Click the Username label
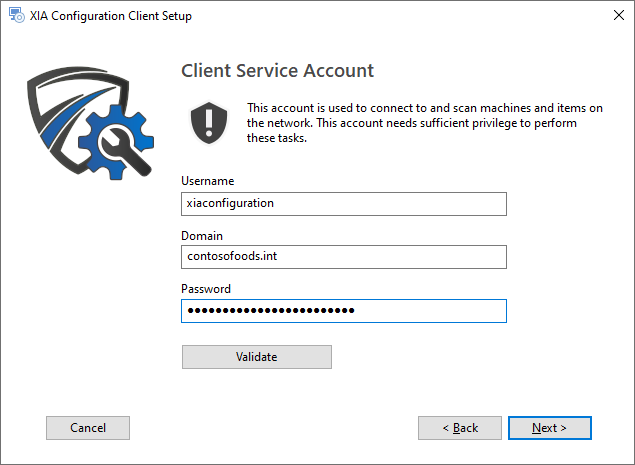This screenshot has width=635, height=465. (207, 181)
